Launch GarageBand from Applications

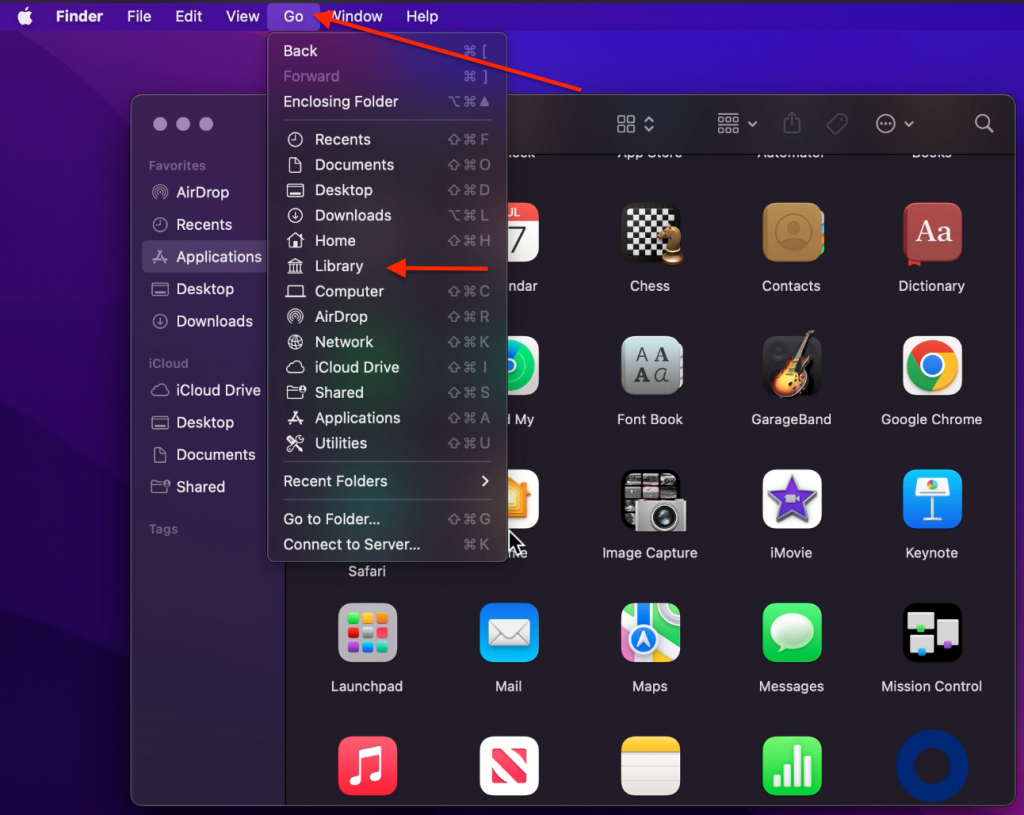click(x=792, y=364)
